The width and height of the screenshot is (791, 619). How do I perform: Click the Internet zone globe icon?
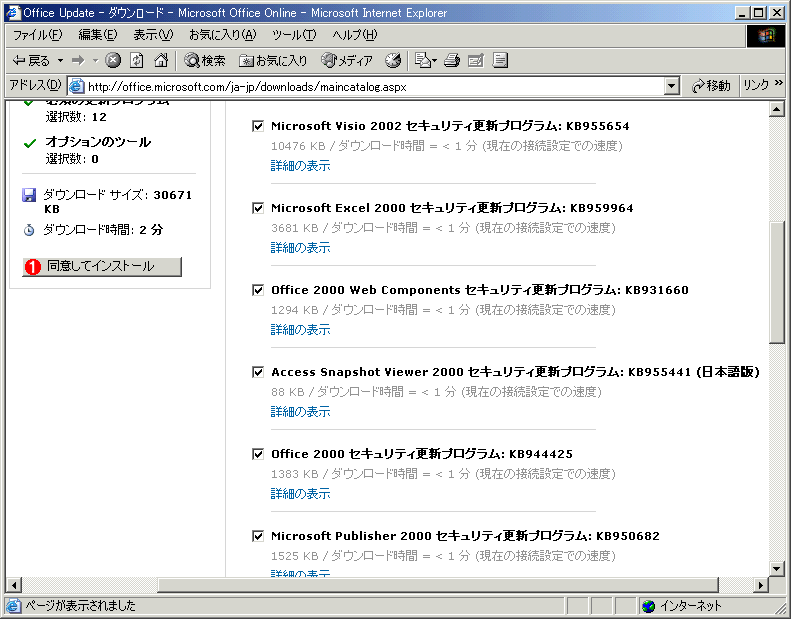[x=649, y=606]
